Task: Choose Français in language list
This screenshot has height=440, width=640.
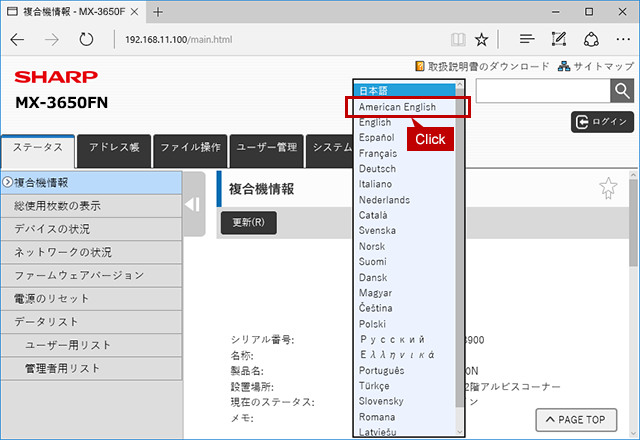Action: 405,153
